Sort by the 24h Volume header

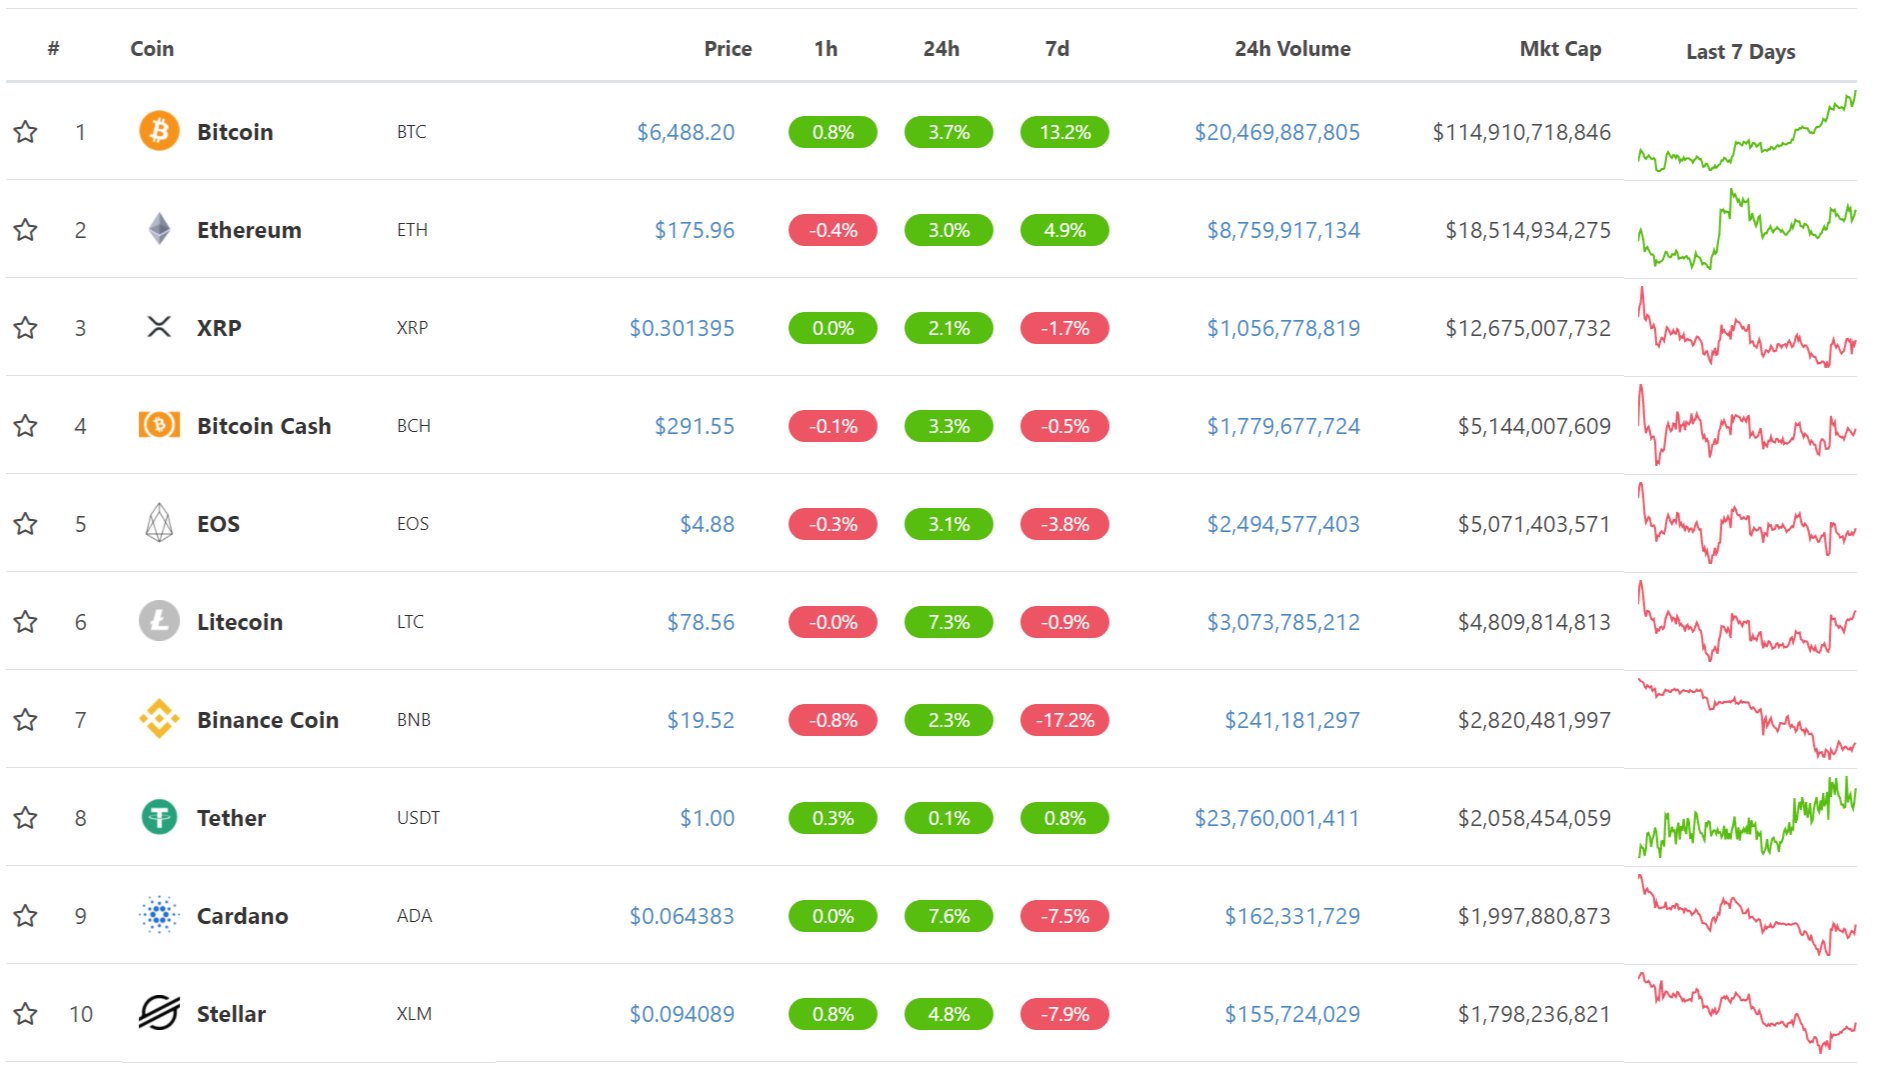[1292, 48]
